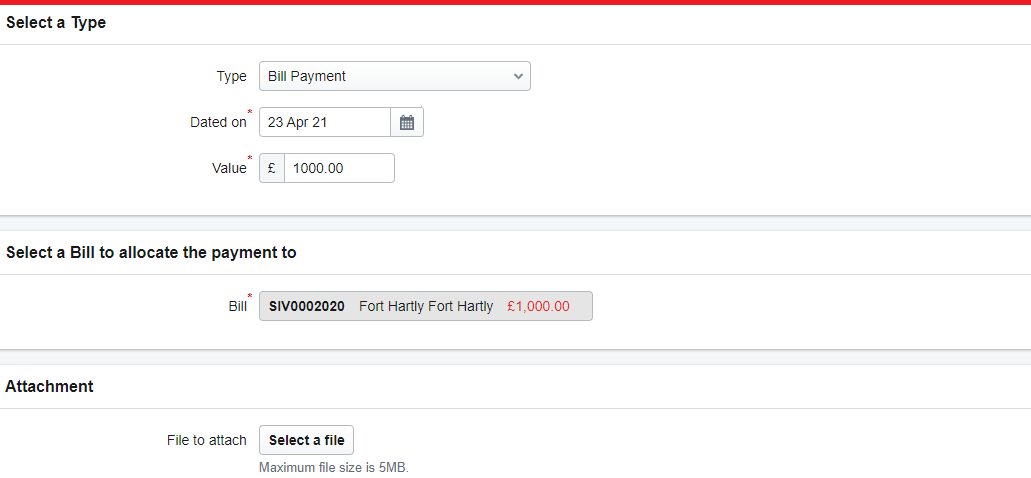Click the Select a Type heading

coord(56,23)
